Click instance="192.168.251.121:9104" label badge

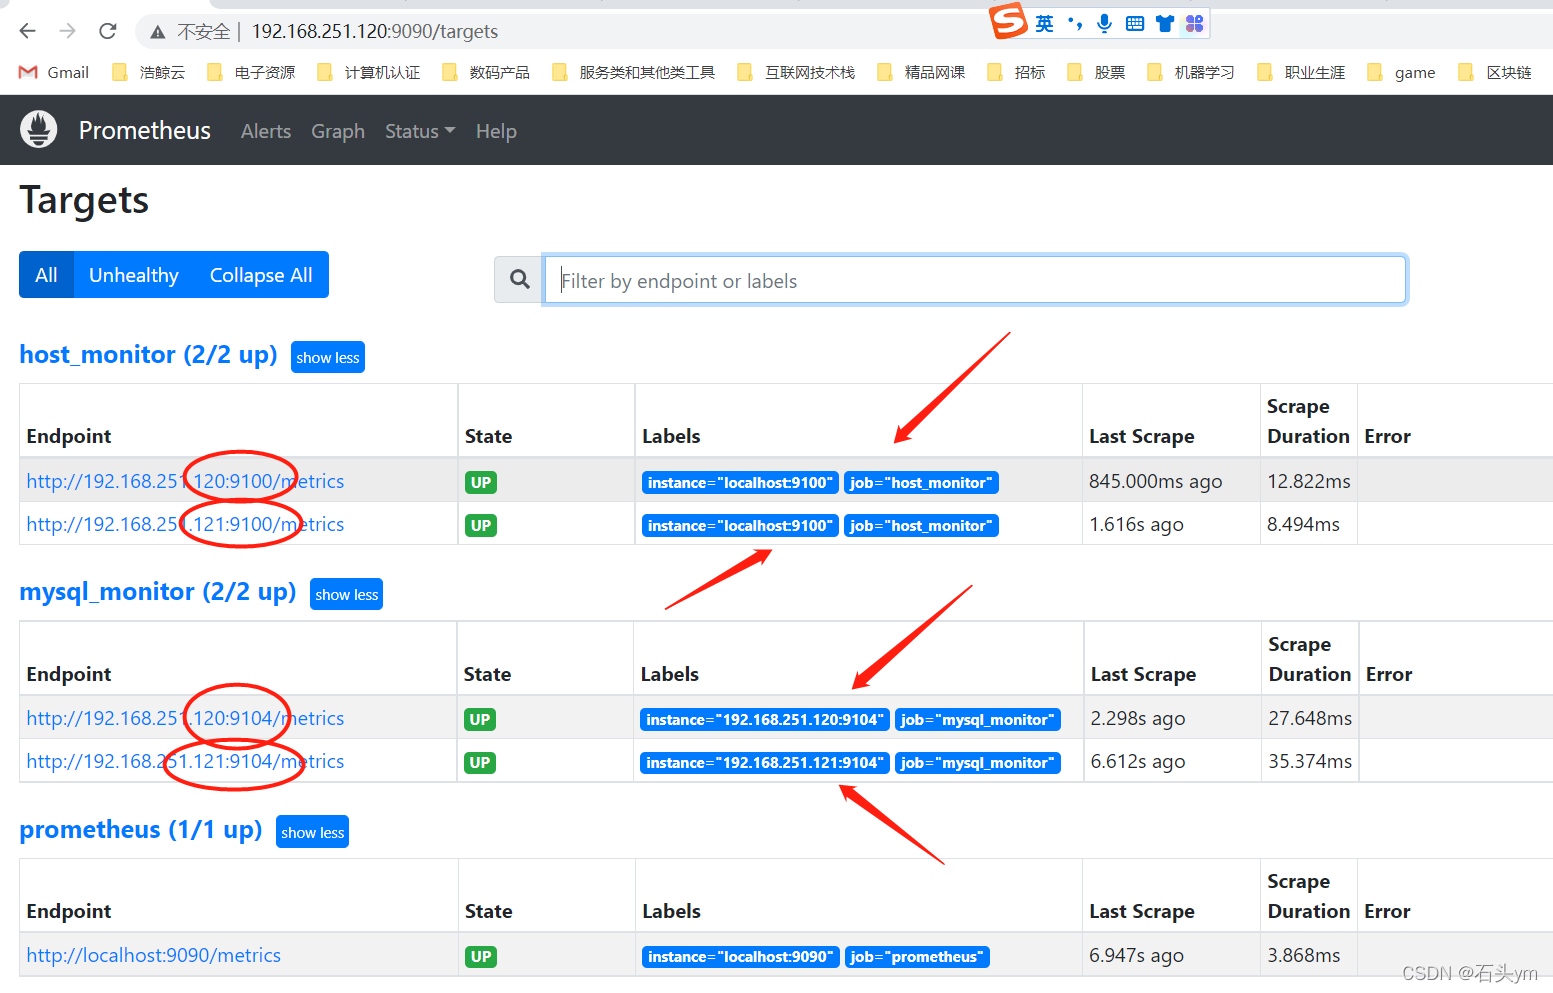[765, 762]
